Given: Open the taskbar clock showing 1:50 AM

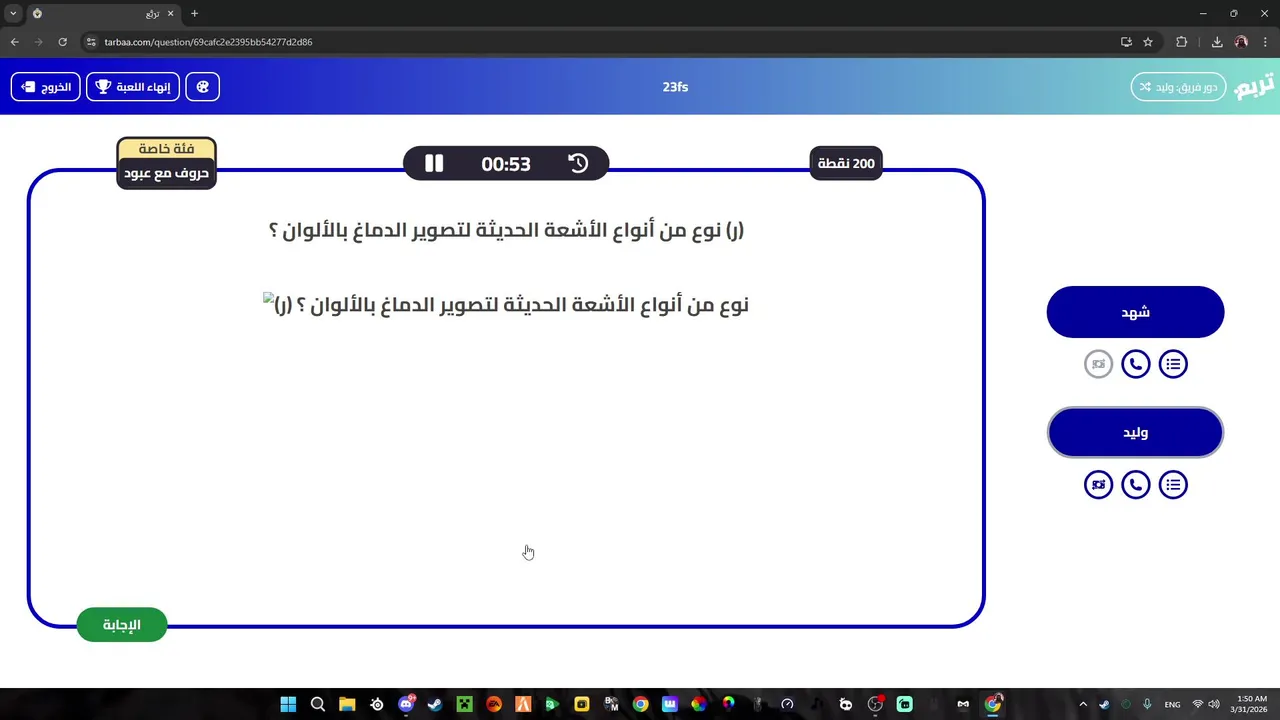Looking at the screenshot, I should pos(1252,704).
